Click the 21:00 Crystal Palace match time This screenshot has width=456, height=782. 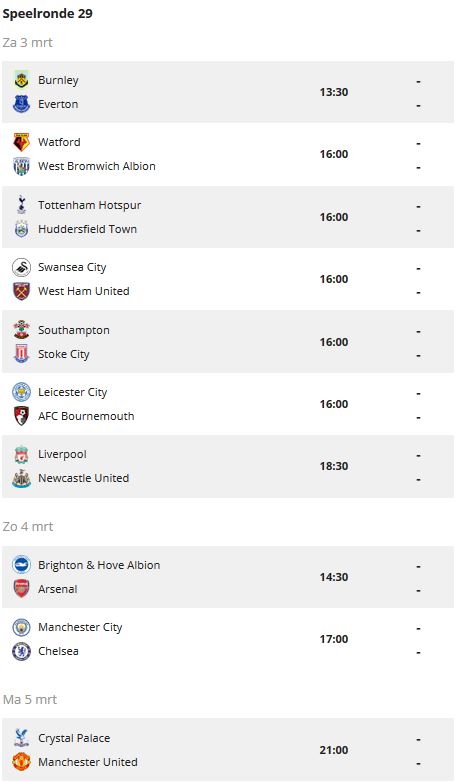[x=334, y=750]
